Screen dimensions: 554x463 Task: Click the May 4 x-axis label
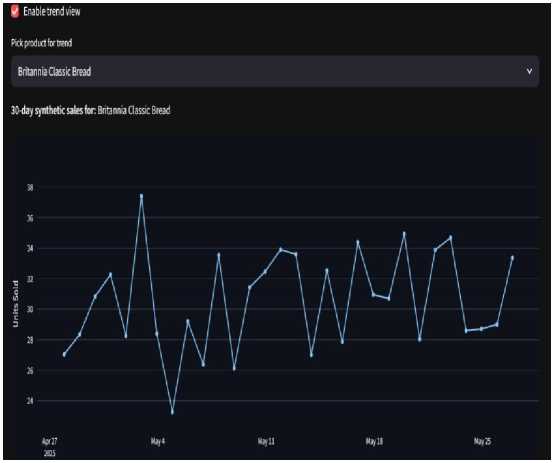[x=158, y=441]
